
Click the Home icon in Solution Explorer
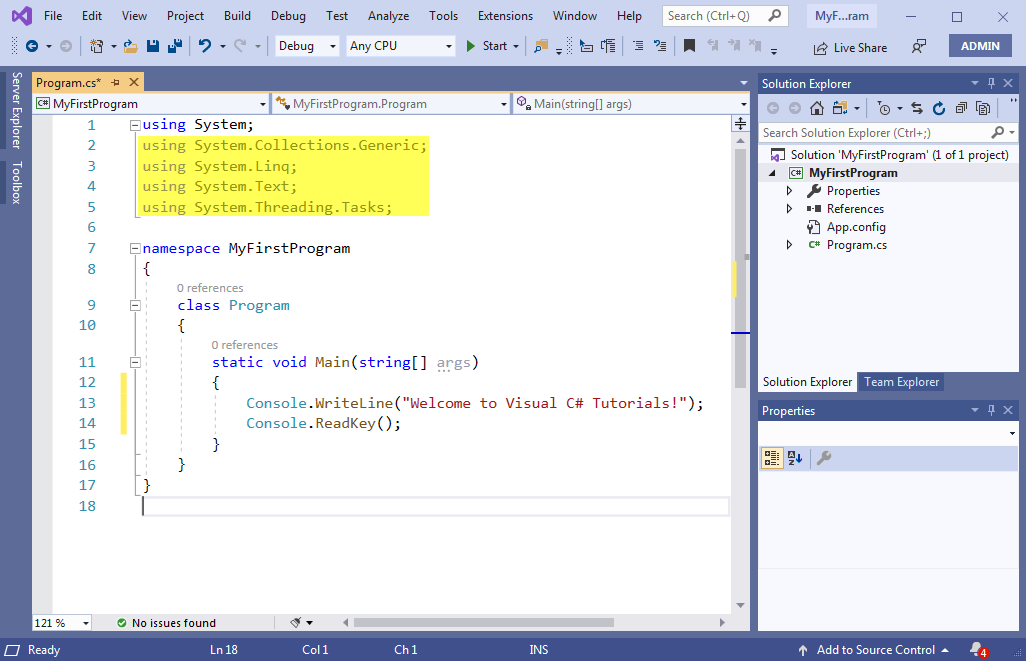pyautogui.click(x=817, y=108)
